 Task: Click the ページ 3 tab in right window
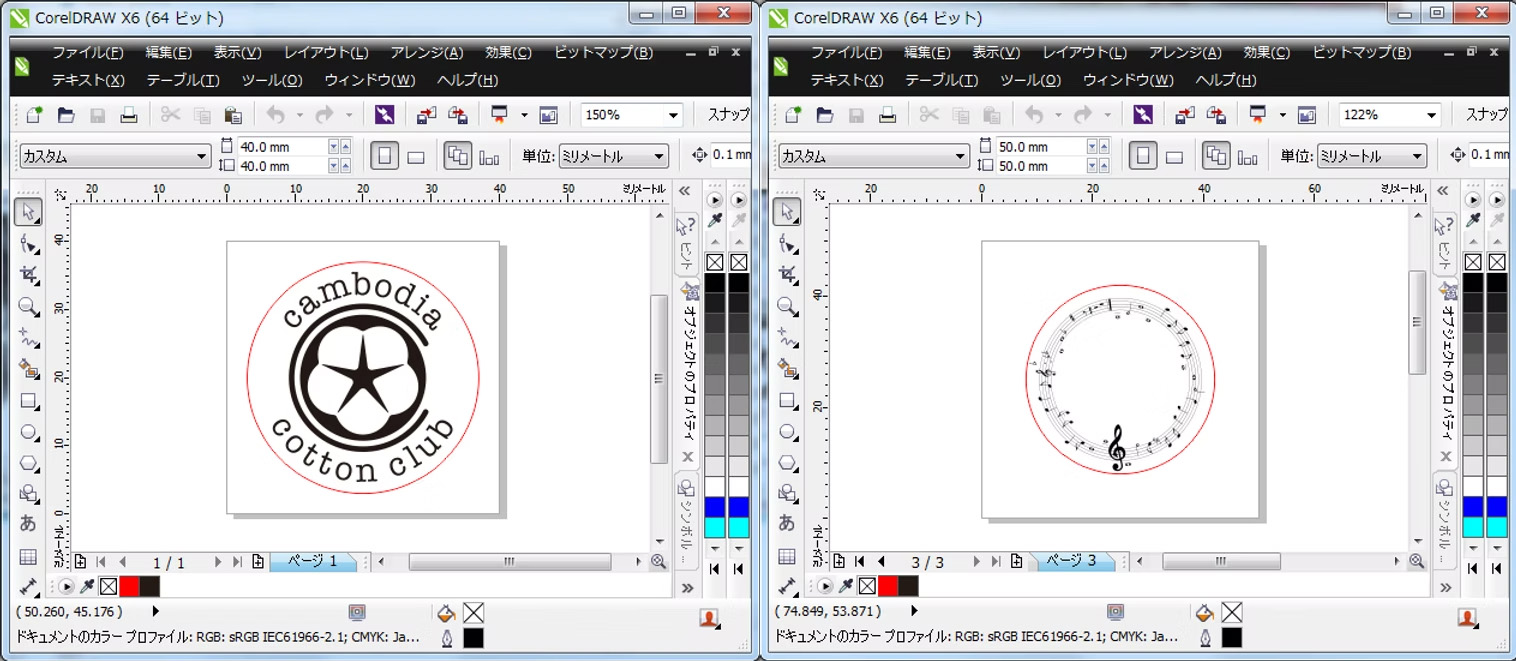[x=1072, y=561]
